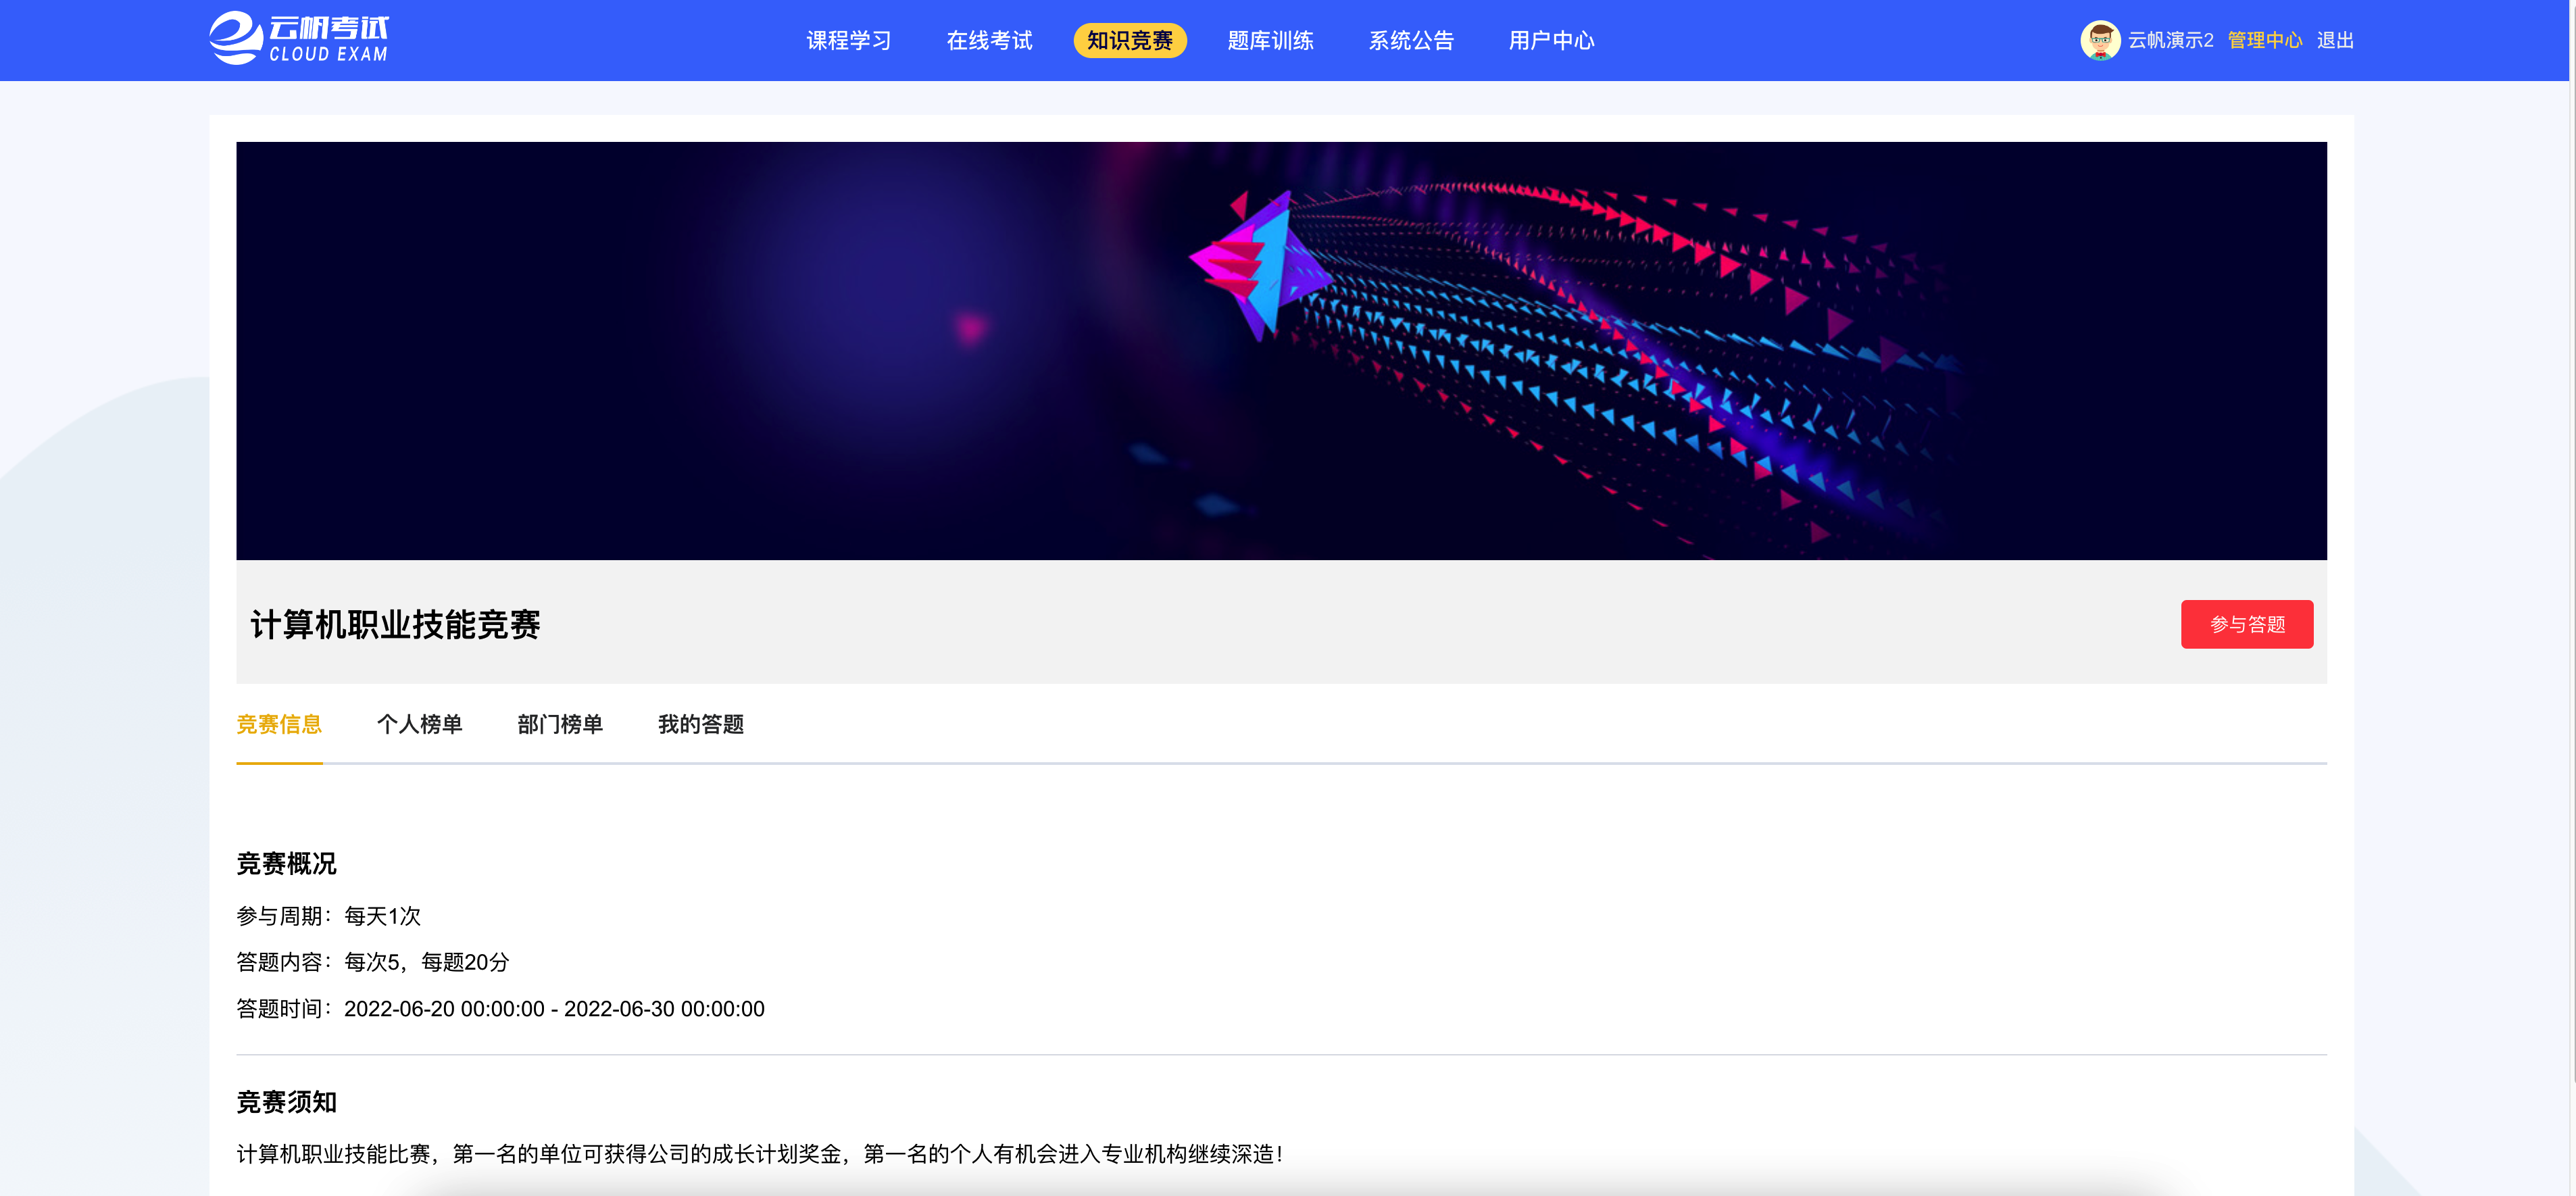Viewport: 2576px width, 1196px height.
Task: Open 管理中心 link
Action: pos(2265,40)
